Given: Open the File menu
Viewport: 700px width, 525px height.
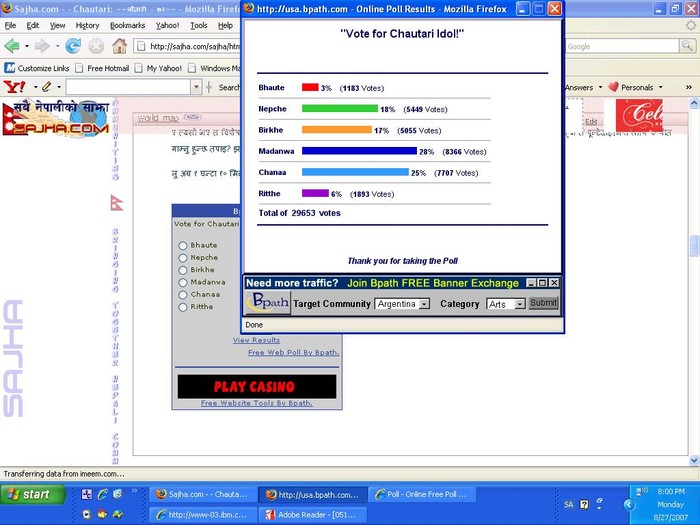Looking at the screenshot, I should click(x=10, y=25).
